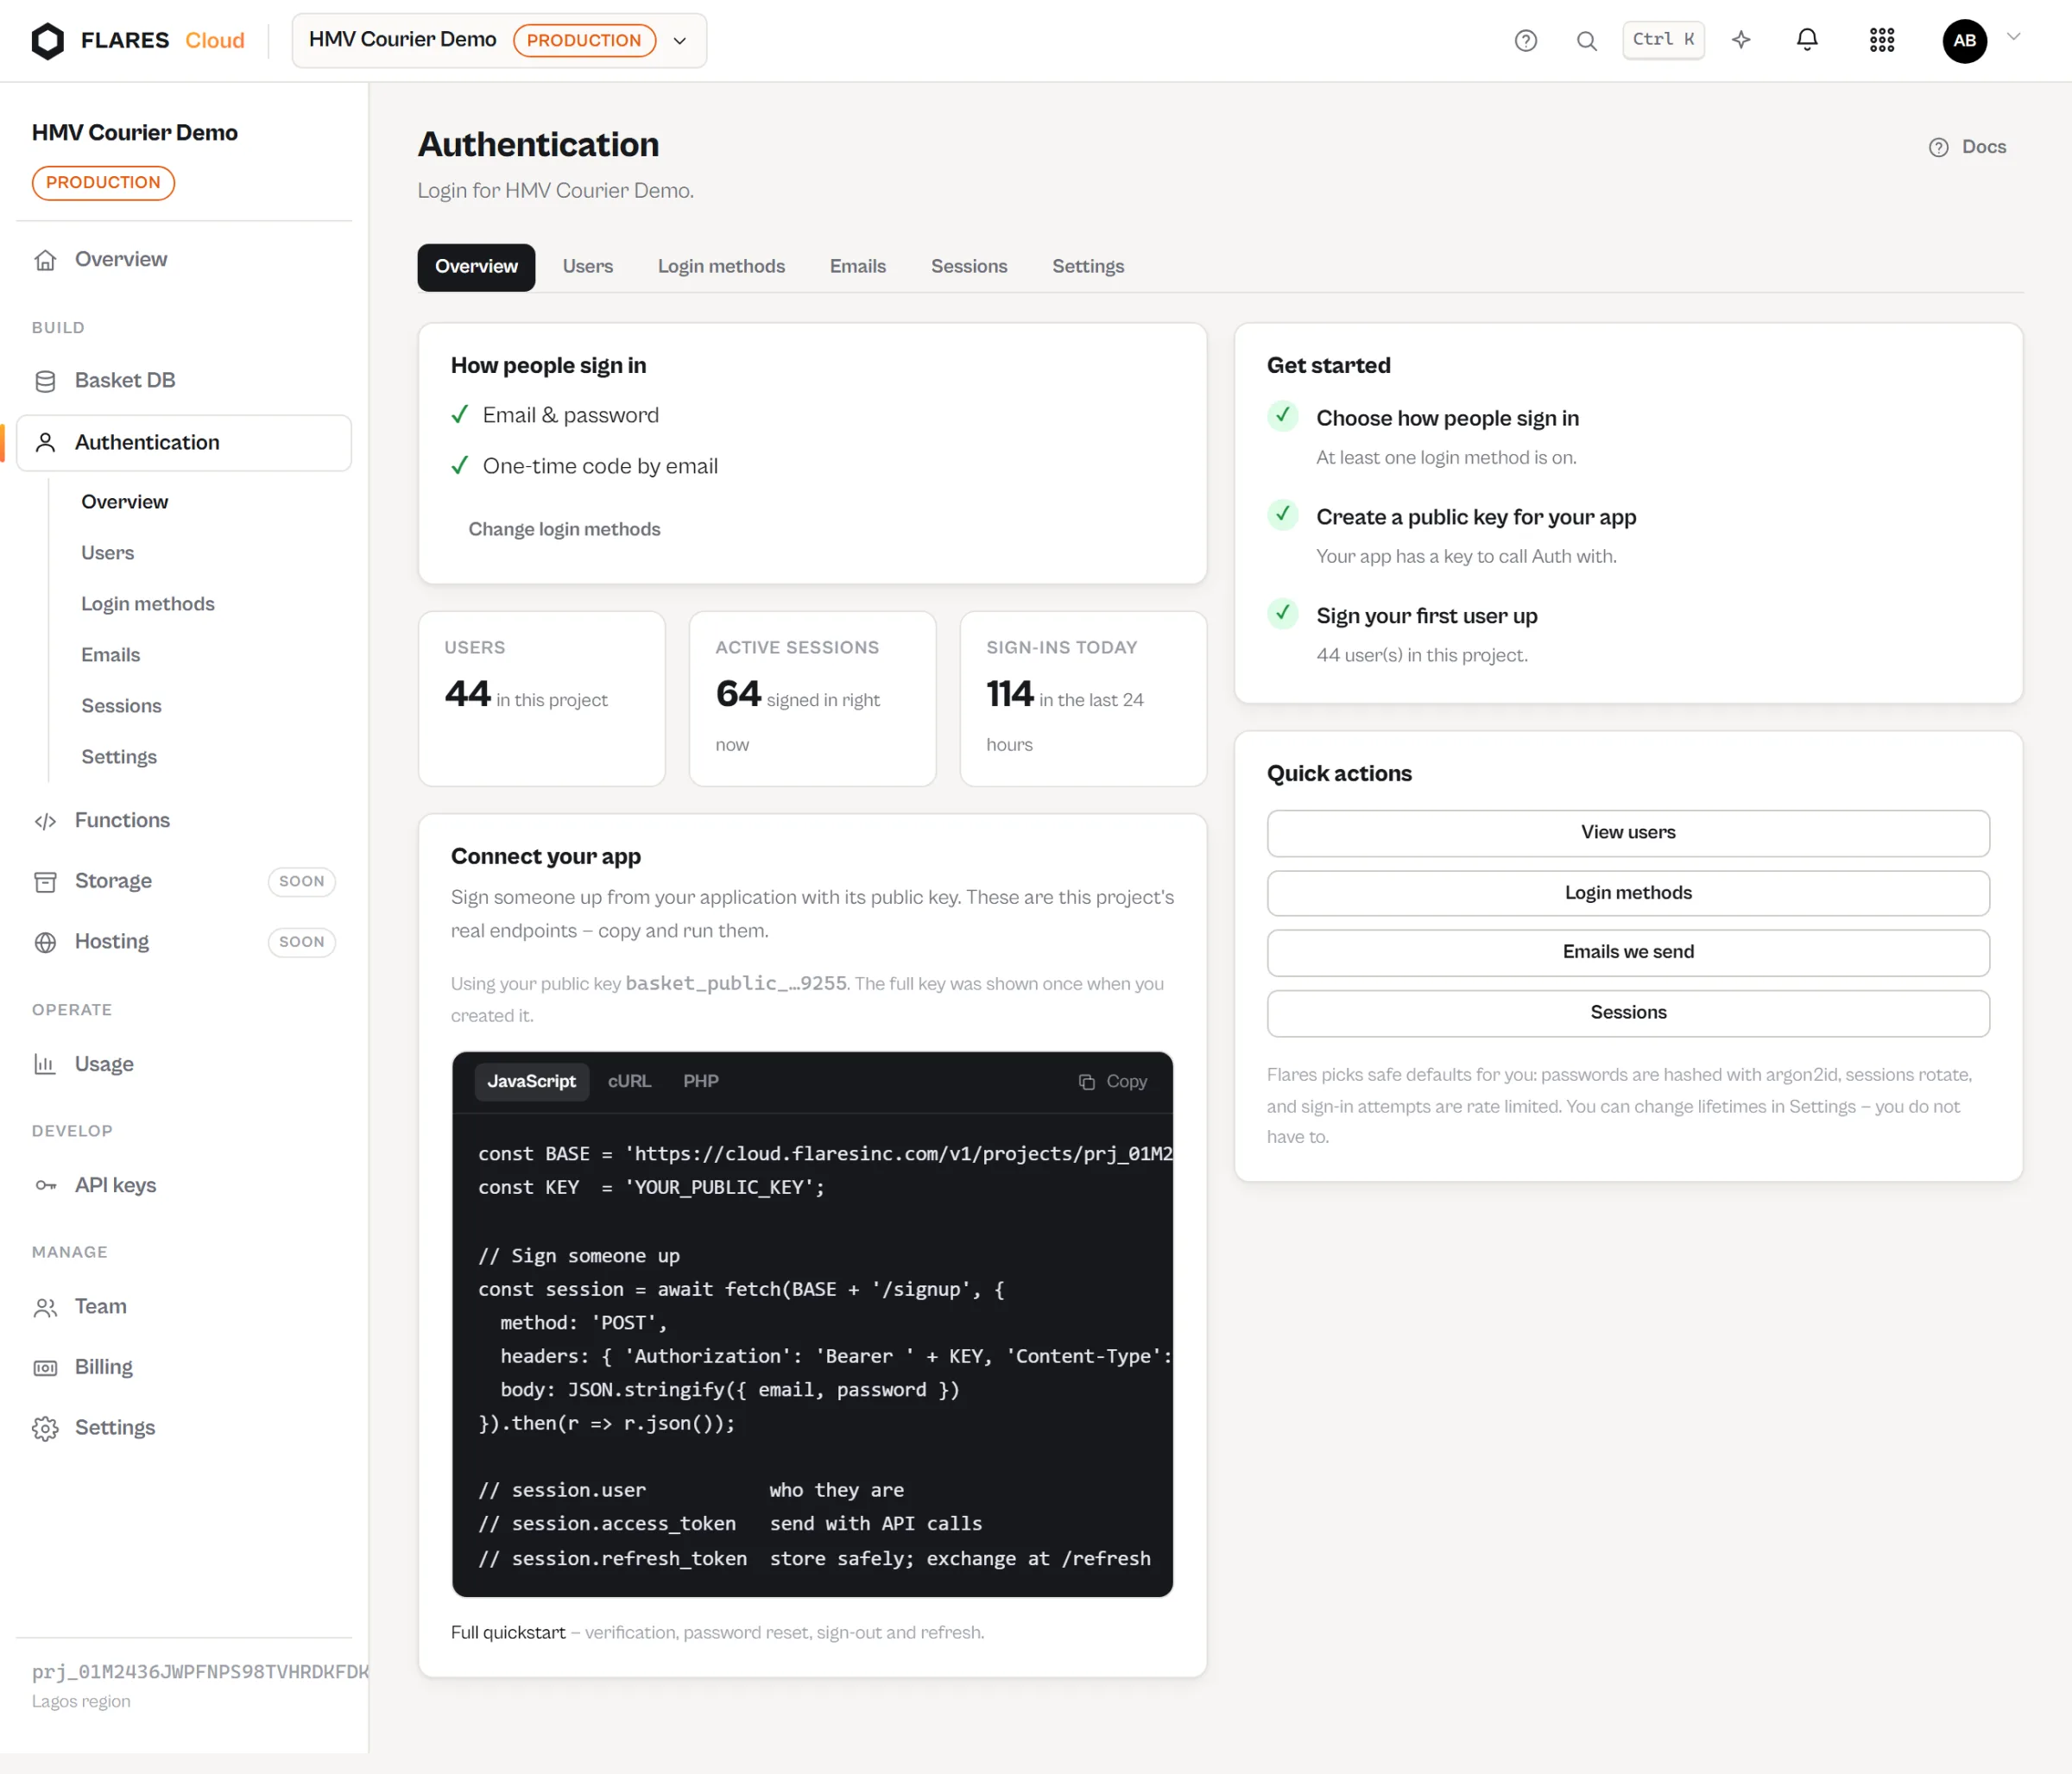The width and height of the screenshot is (2072, 1774).
Task: Select Login methods sub-item in sidebar
Action: click(x=148, y=604)
